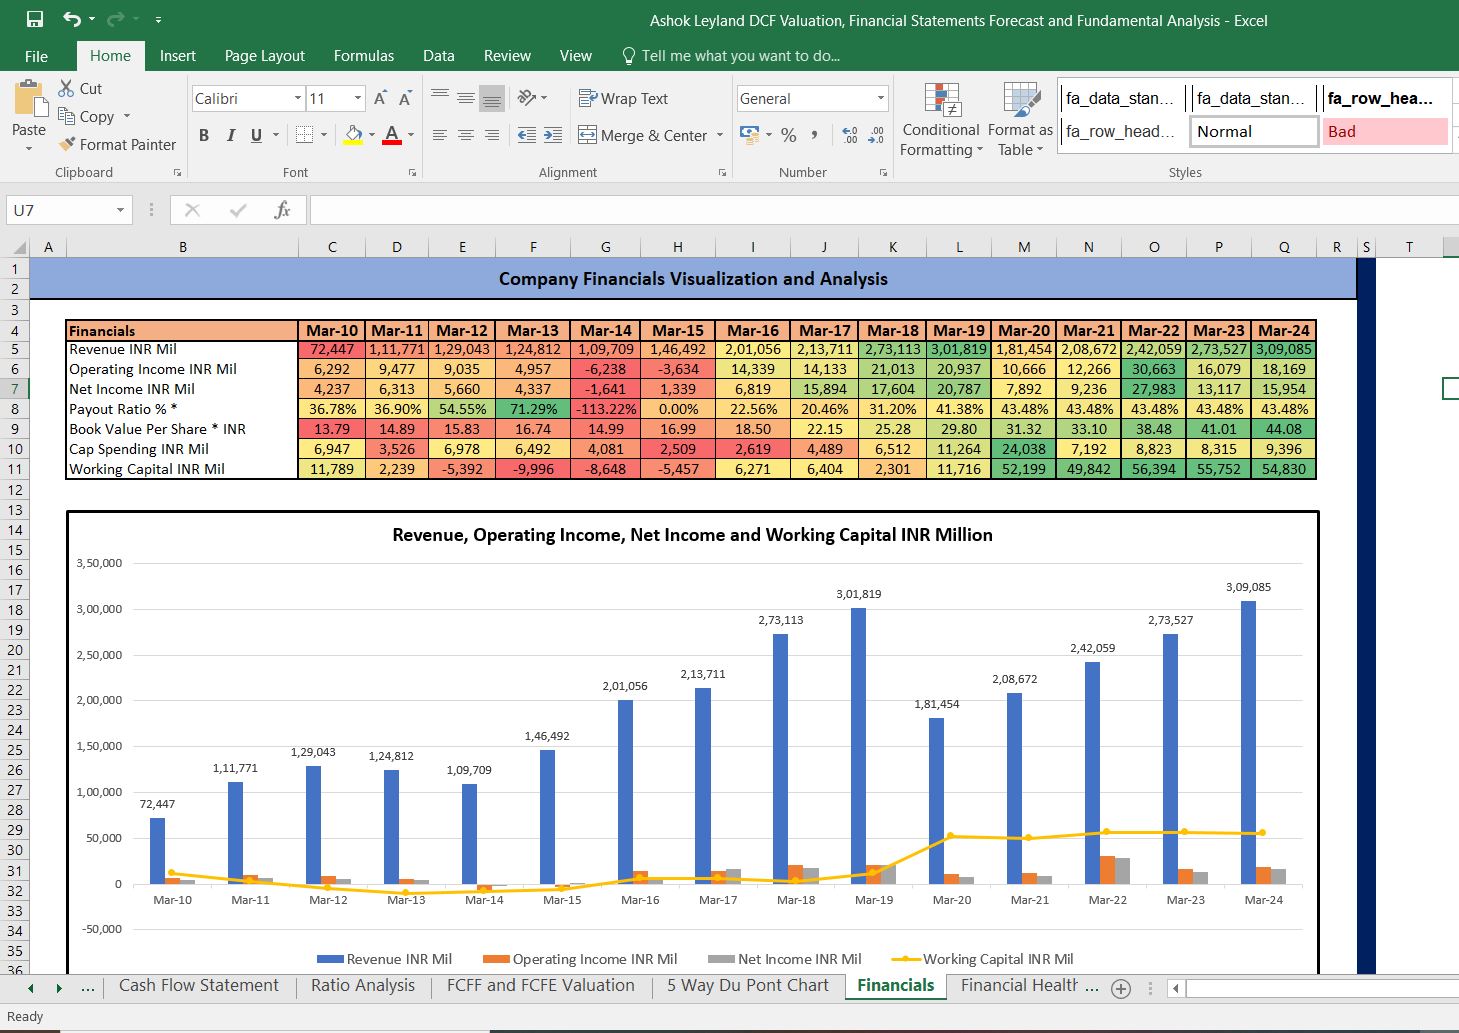Open Font dialog launcher

coord(412,173)
